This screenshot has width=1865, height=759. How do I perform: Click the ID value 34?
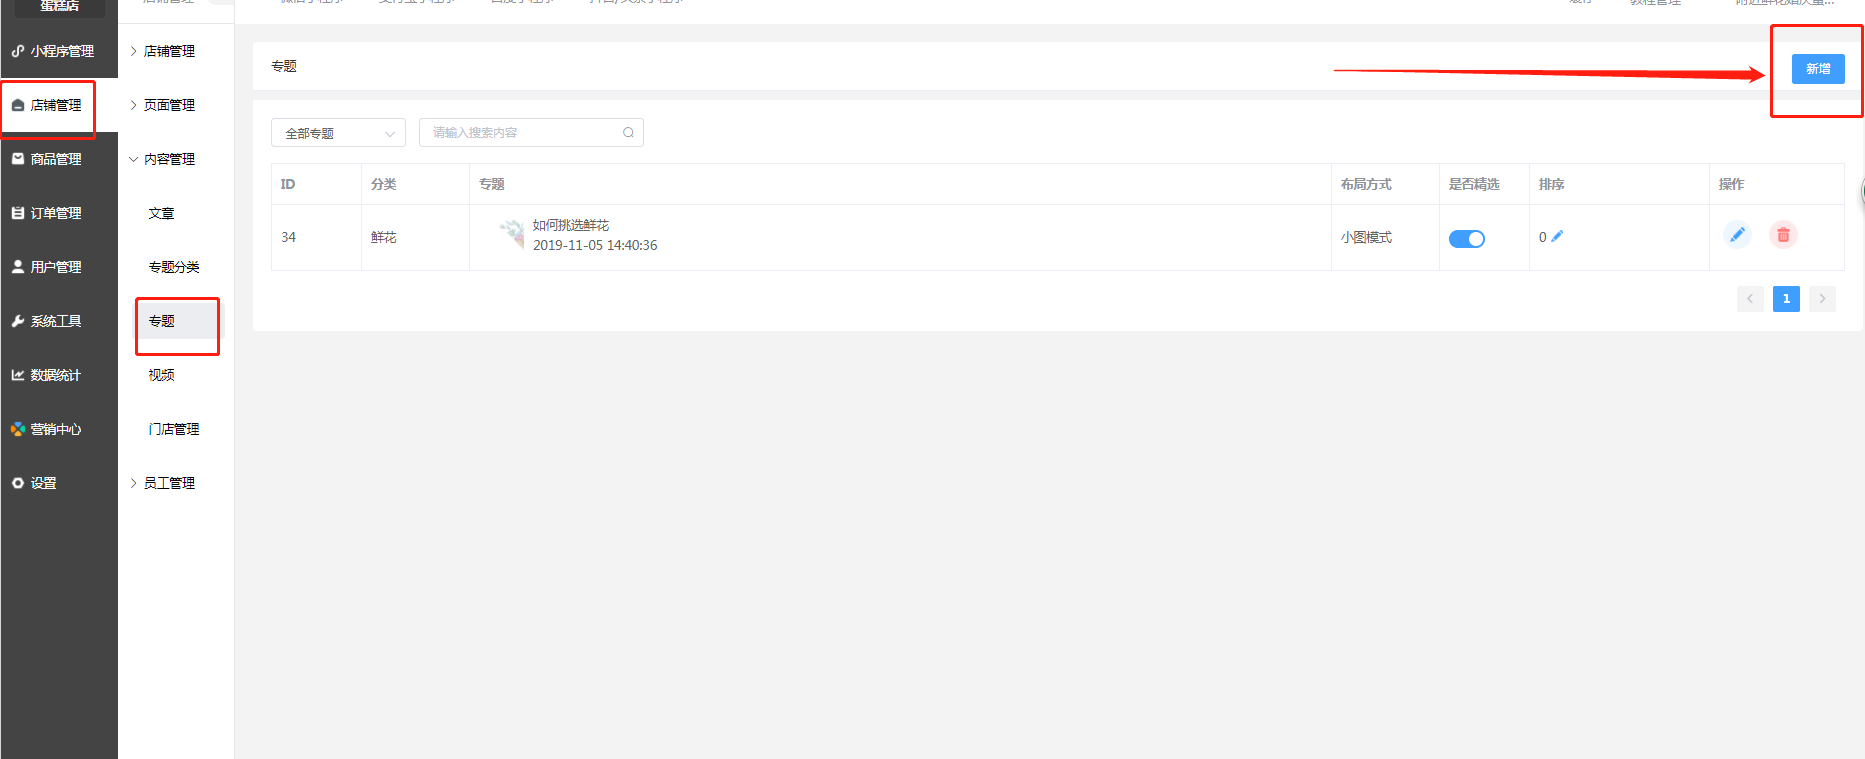point(289,237)
